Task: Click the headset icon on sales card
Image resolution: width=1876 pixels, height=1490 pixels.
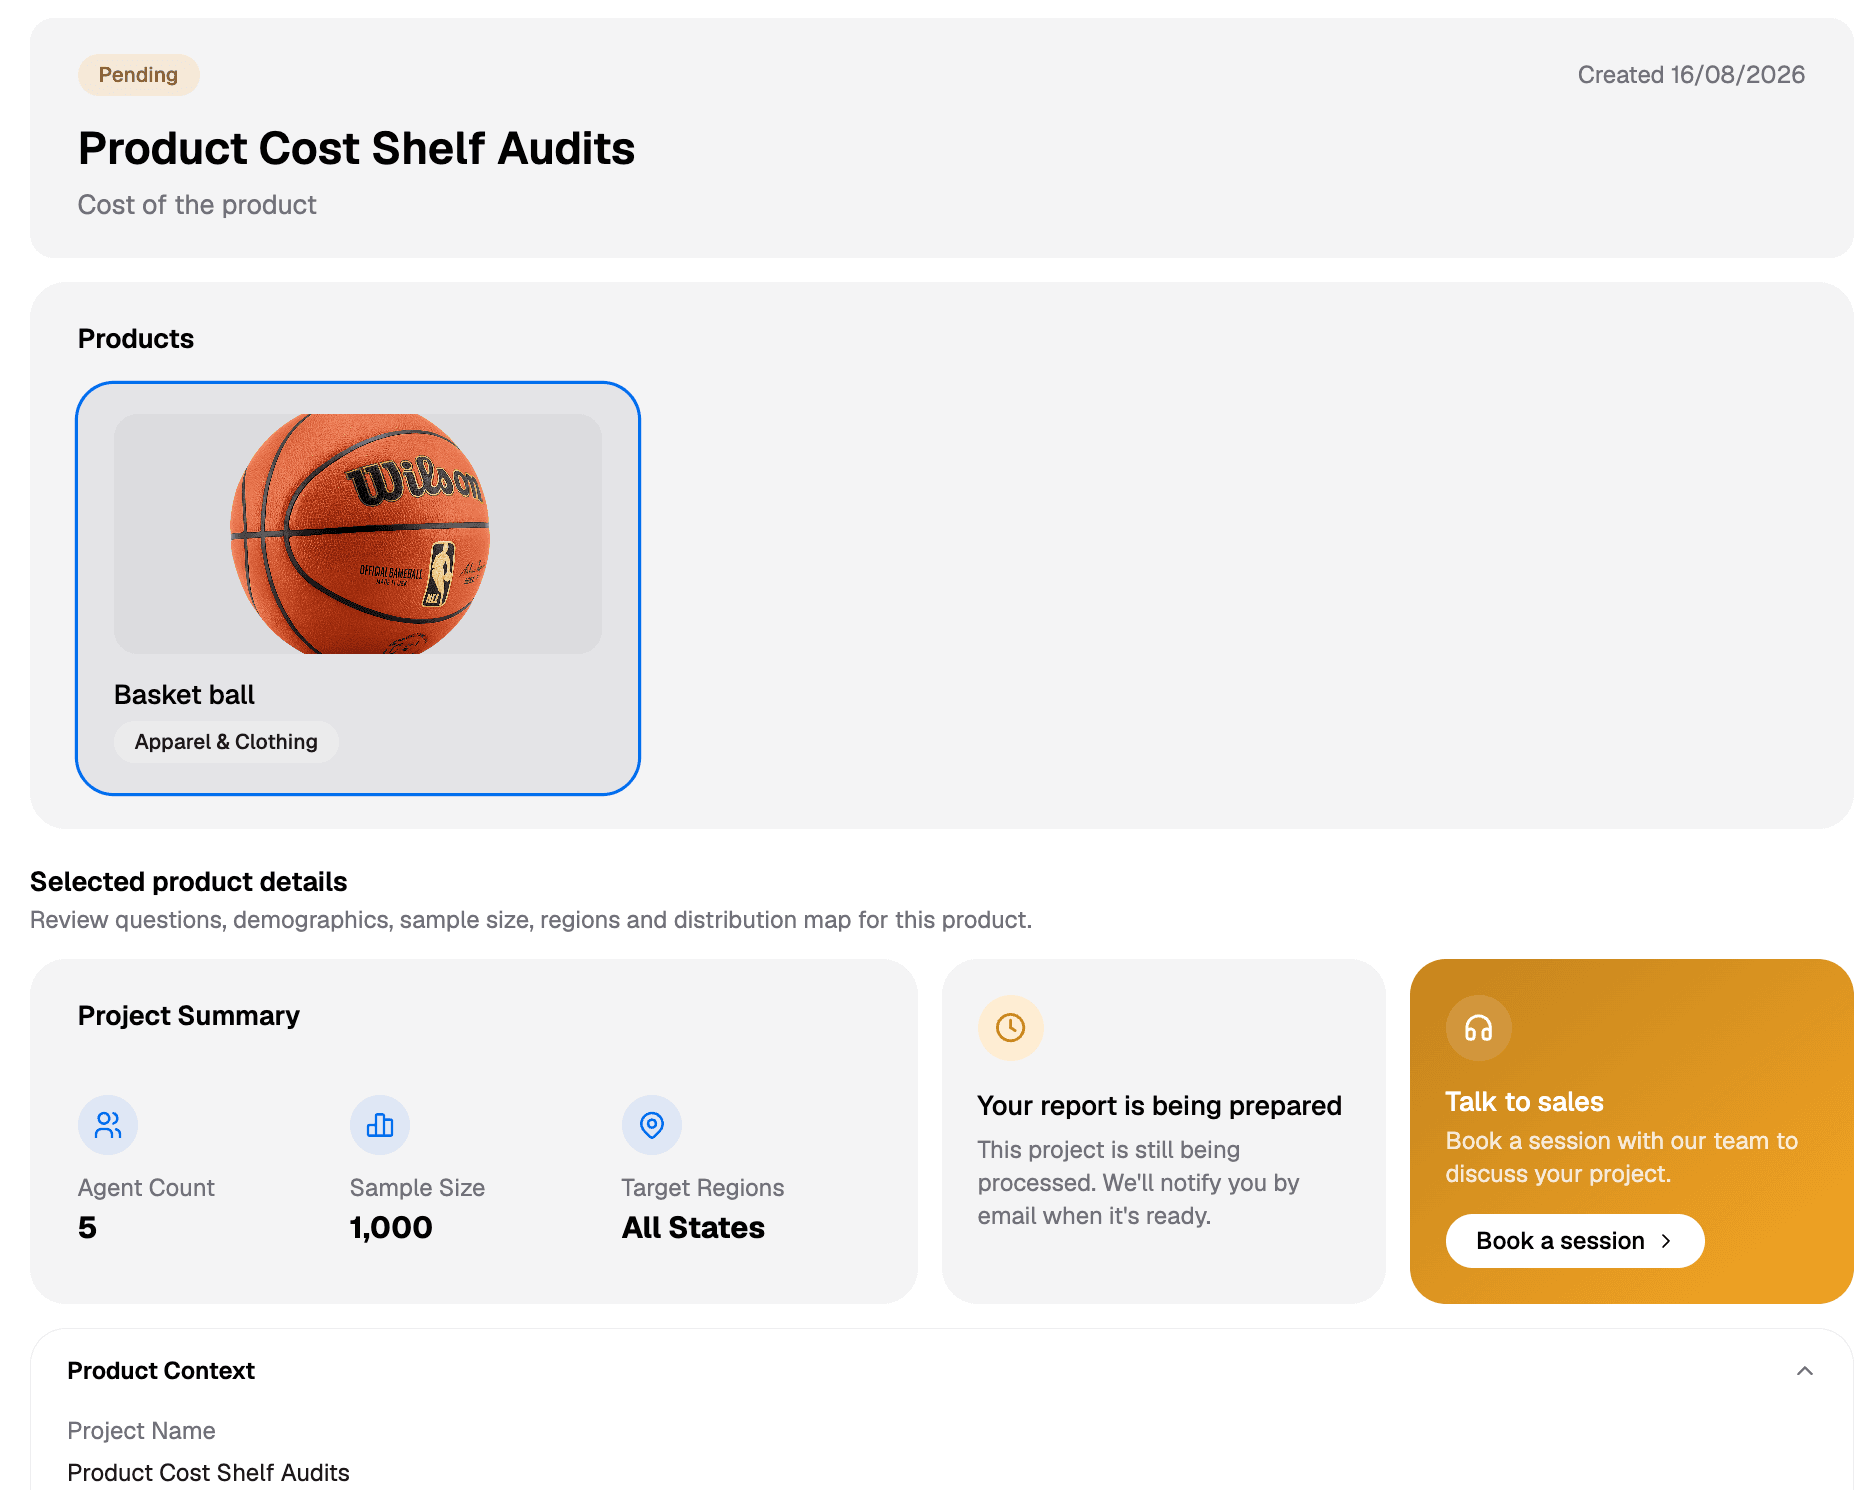Action: click(x=1479, y=1027)
